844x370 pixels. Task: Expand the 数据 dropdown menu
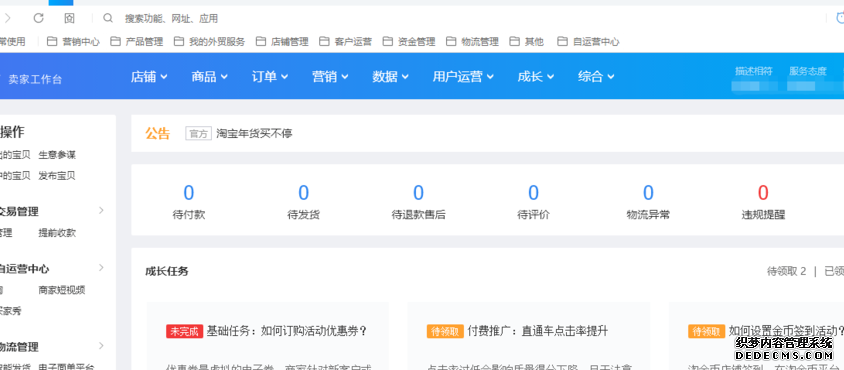click(390, 76)
